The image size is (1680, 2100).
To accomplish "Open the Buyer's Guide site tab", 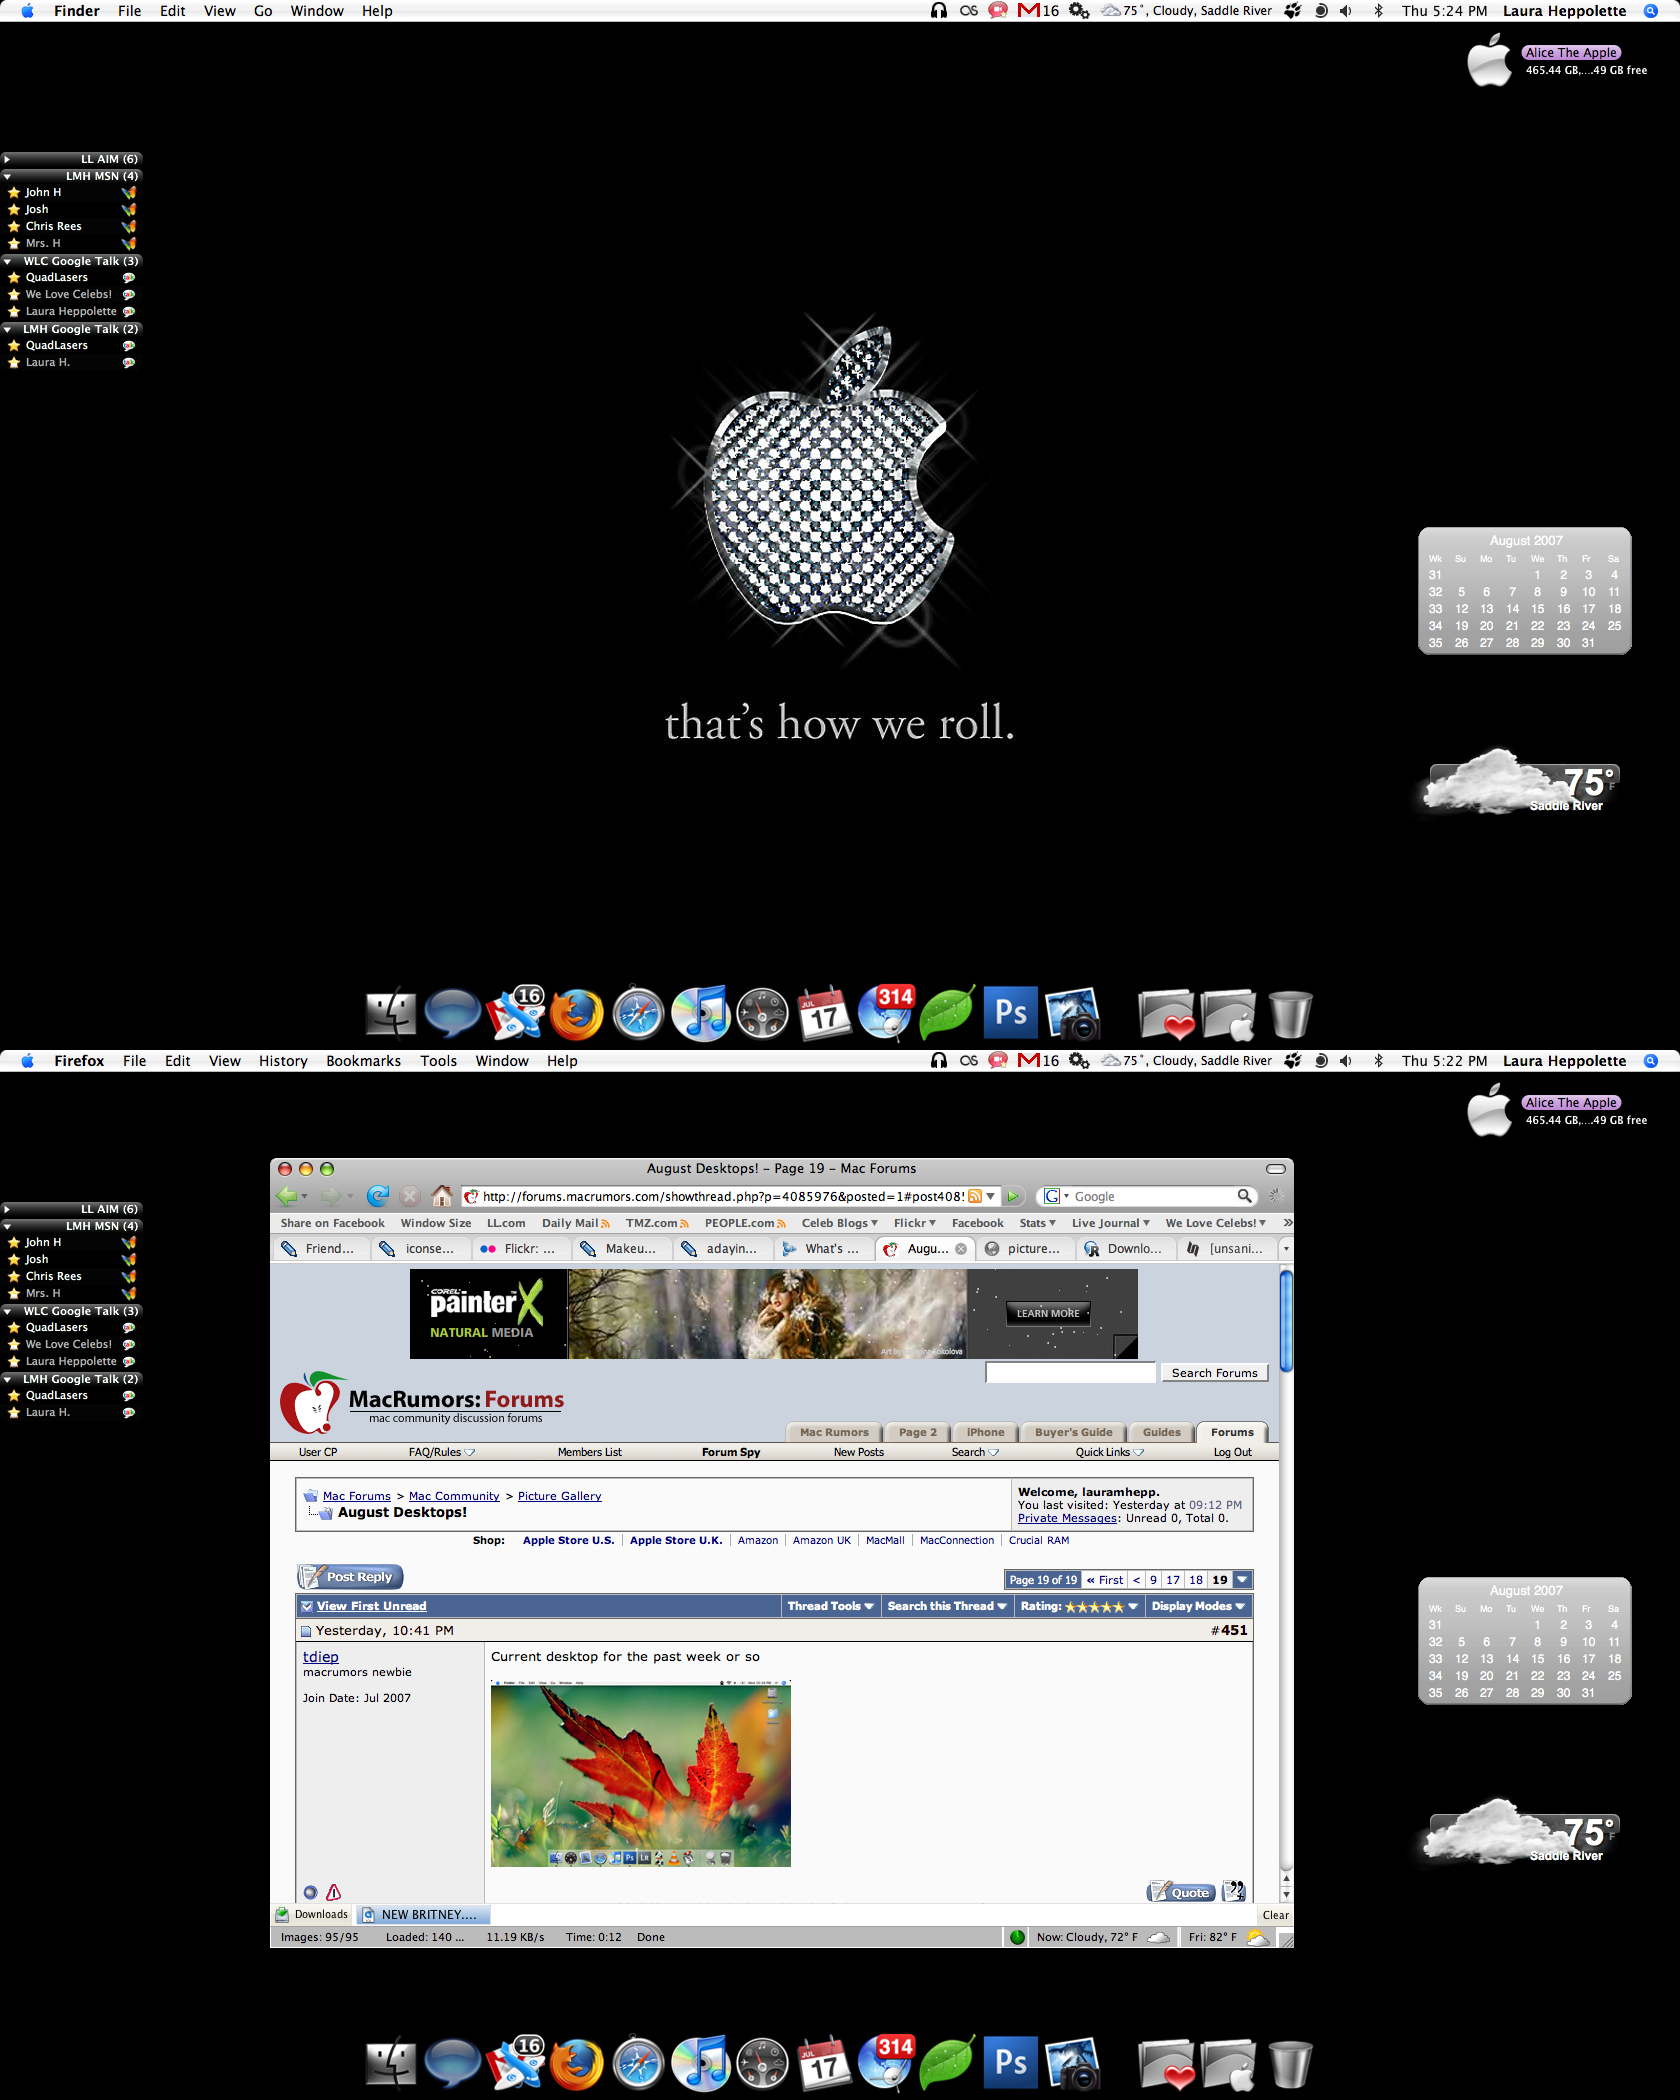I will (x=1073, y=1432).
